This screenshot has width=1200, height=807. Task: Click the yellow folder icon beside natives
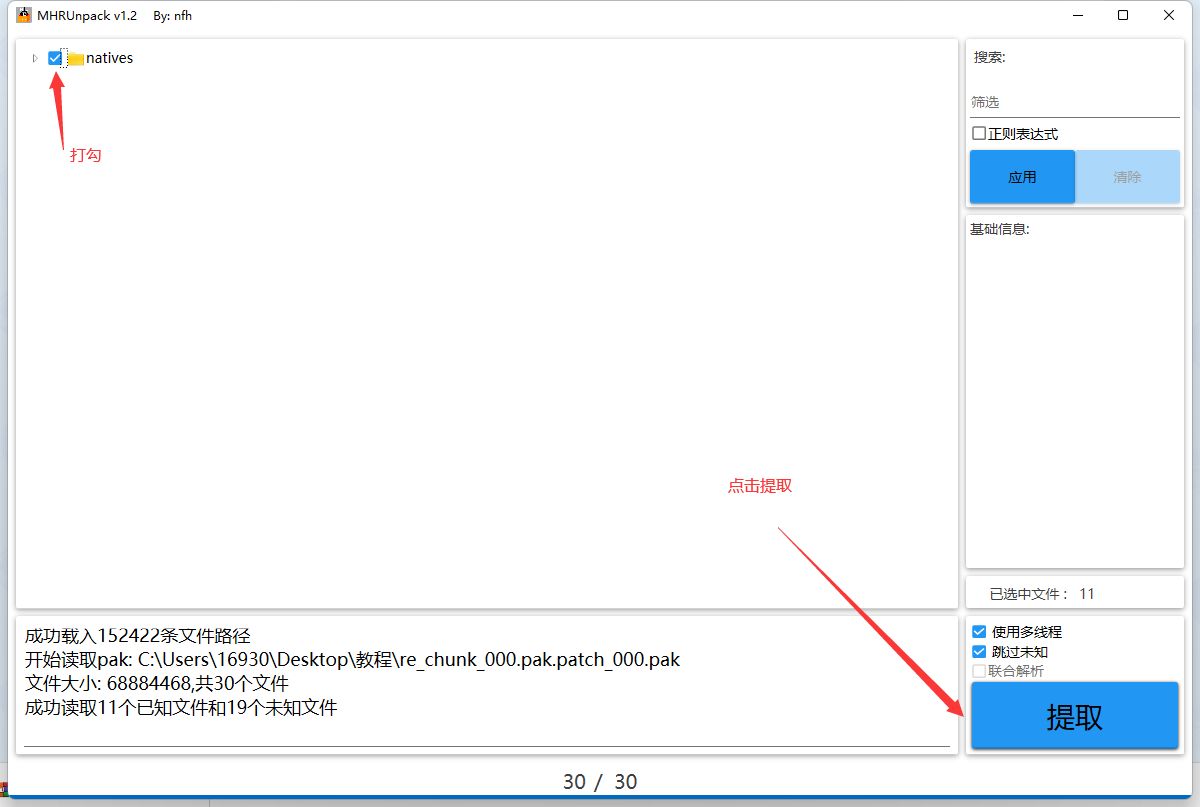[75, 59]
